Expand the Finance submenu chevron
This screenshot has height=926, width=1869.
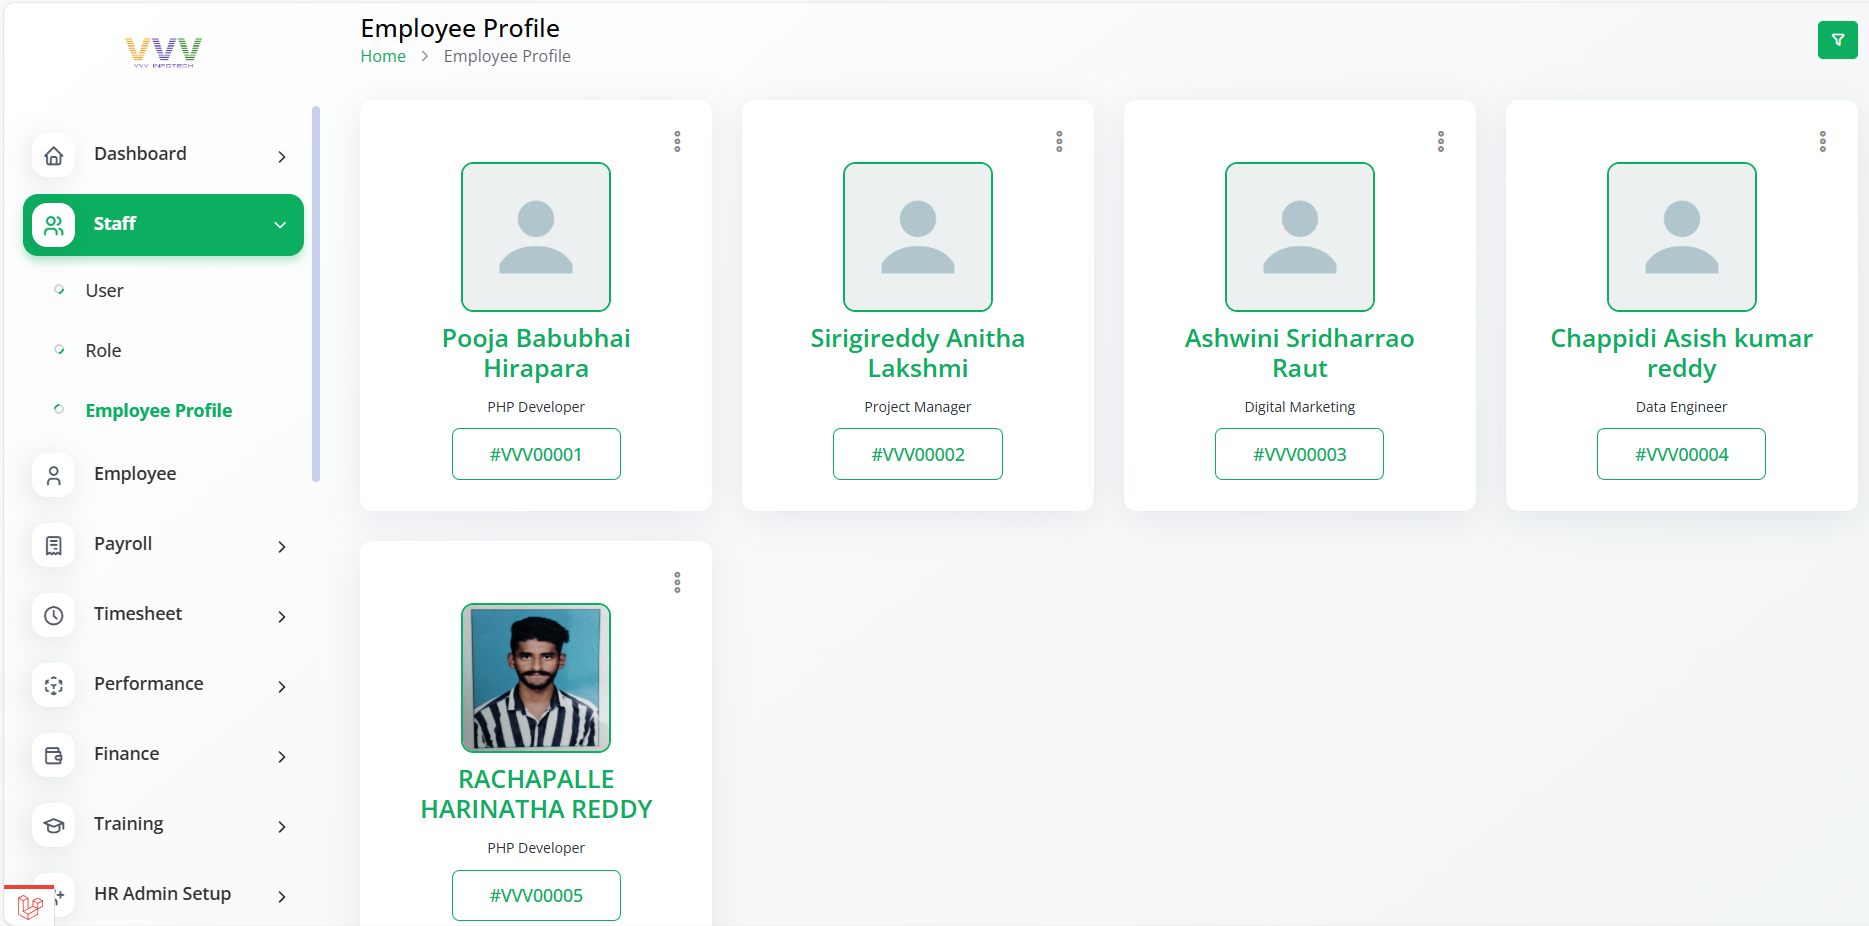point(282,756)
